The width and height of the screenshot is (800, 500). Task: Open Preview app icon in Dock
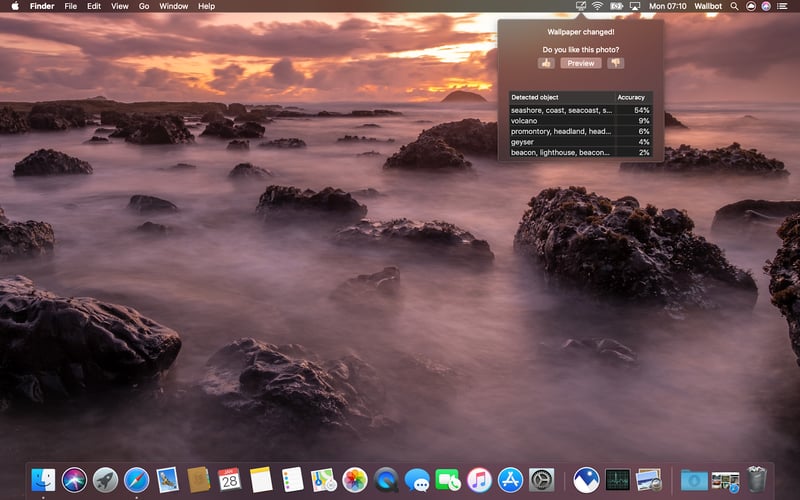[648, 480]
